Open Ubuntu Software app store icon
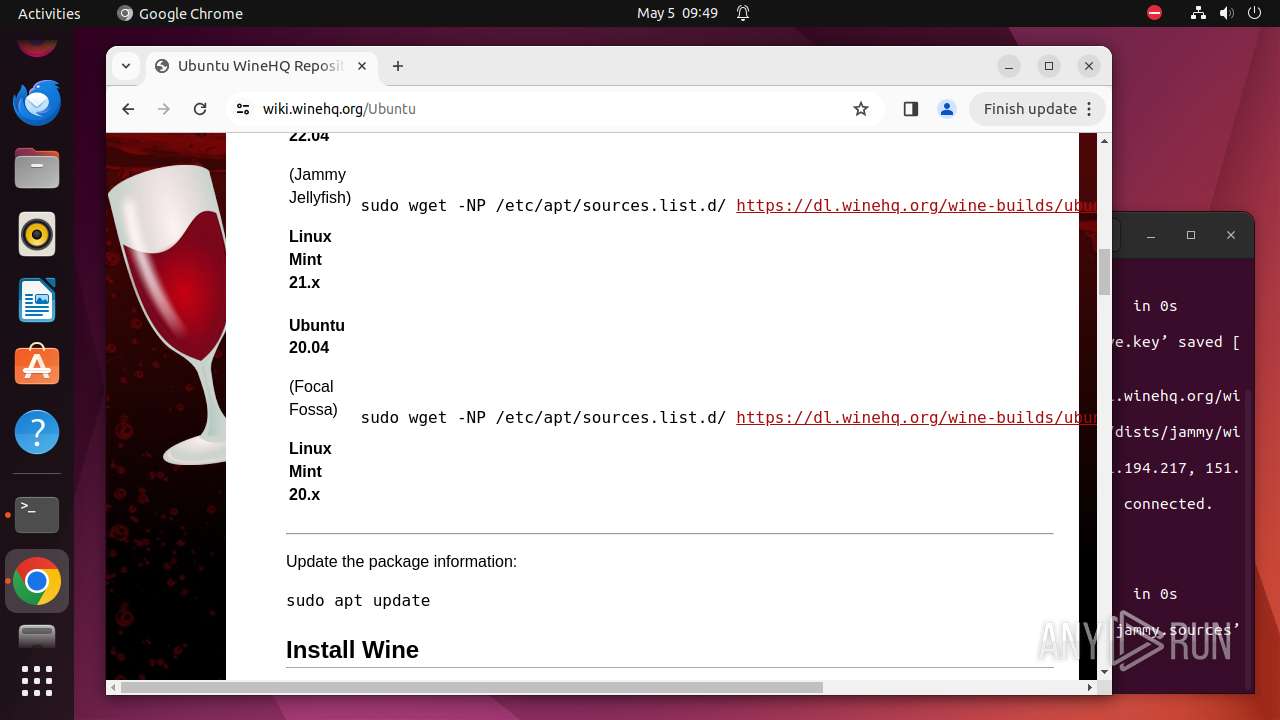The image size is (1280, 720). pyautogui.click(x=37, y=366)
